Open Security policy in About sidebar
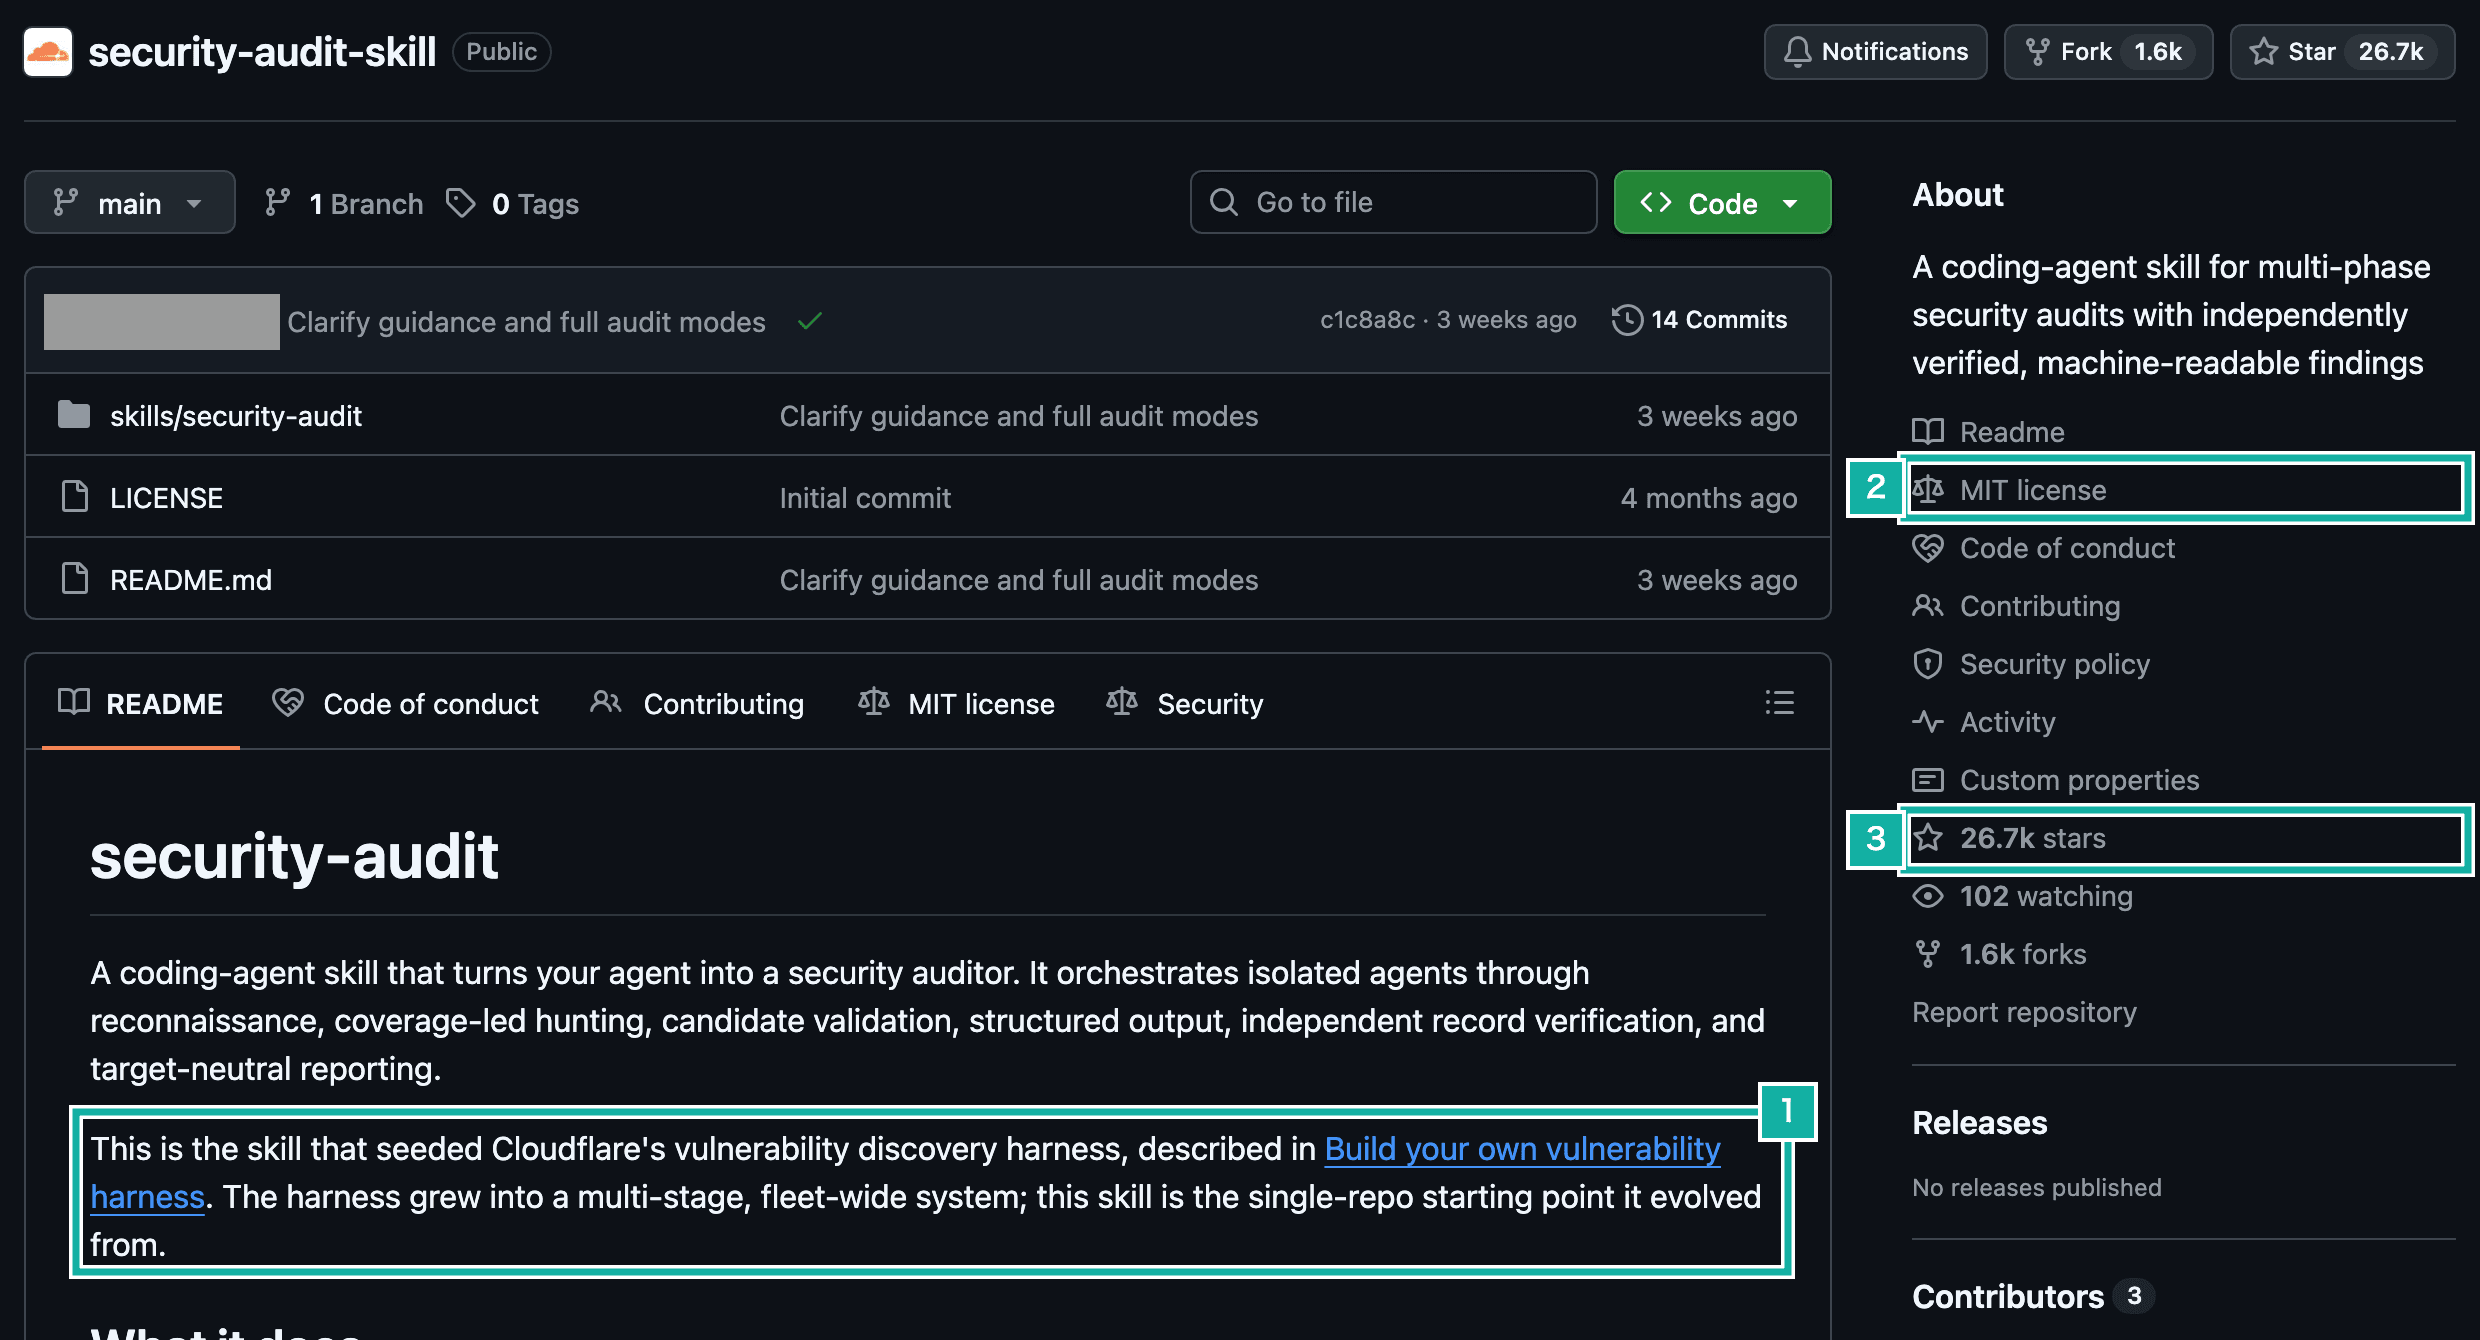The image size is (2480, 1340). [2031, 664]
